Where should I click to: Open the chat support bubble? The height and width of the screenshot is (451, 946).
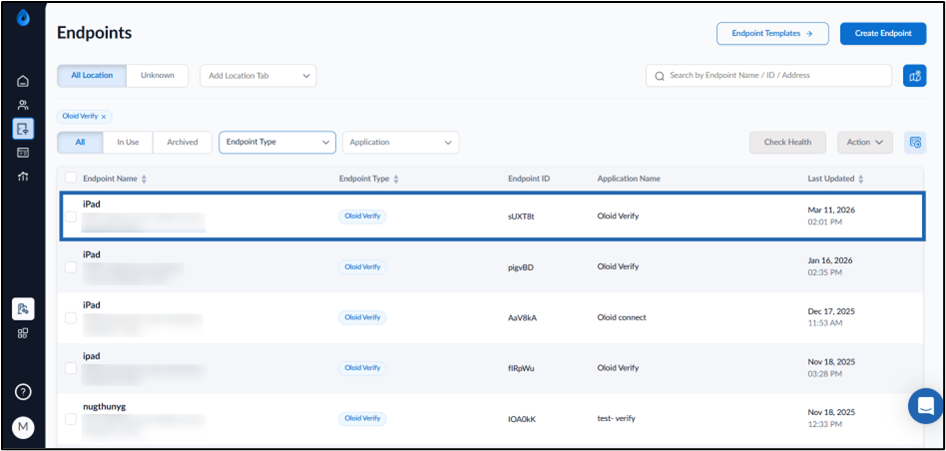925,406
